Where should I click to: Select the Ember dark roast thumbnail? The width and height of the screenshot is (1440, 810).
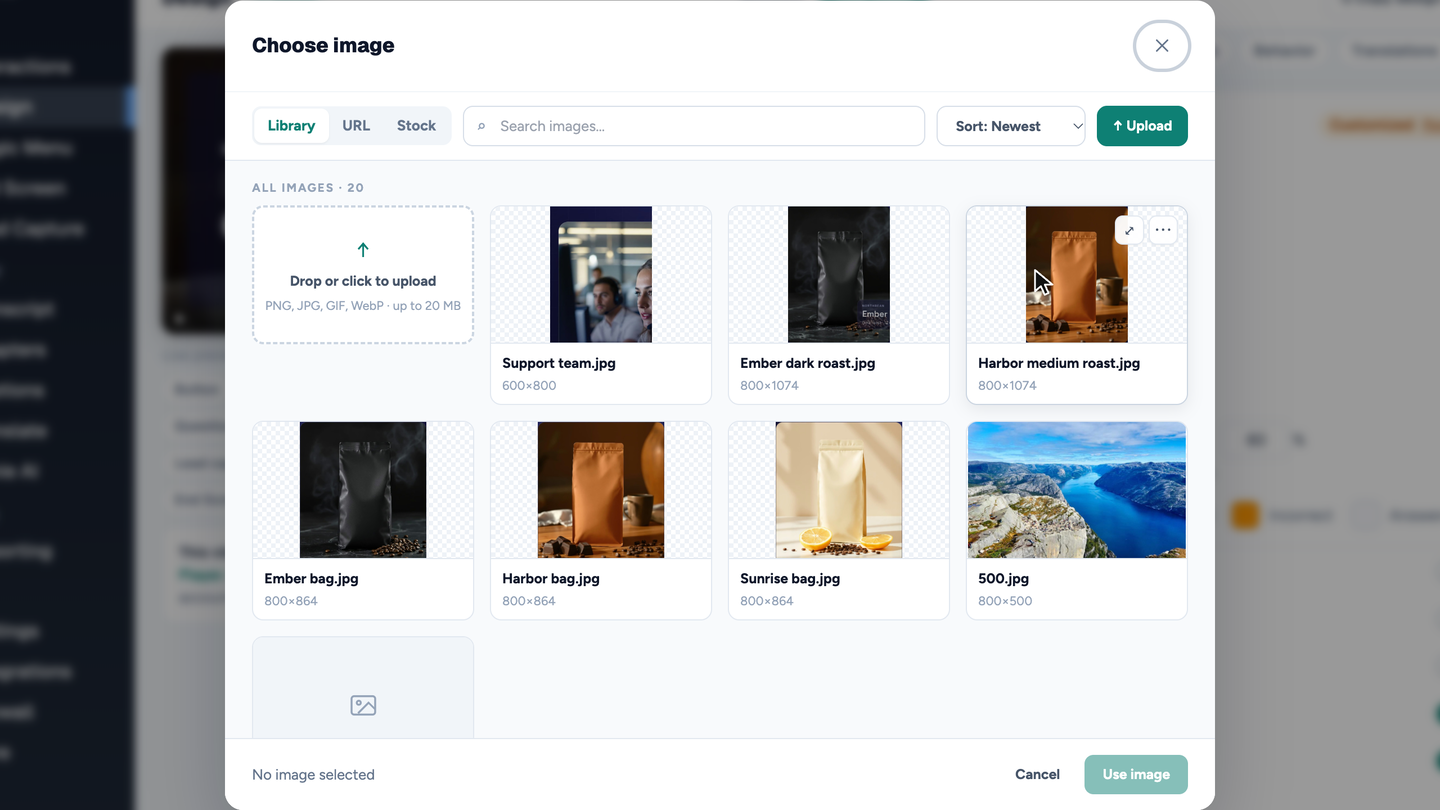(x=839, y=275)
